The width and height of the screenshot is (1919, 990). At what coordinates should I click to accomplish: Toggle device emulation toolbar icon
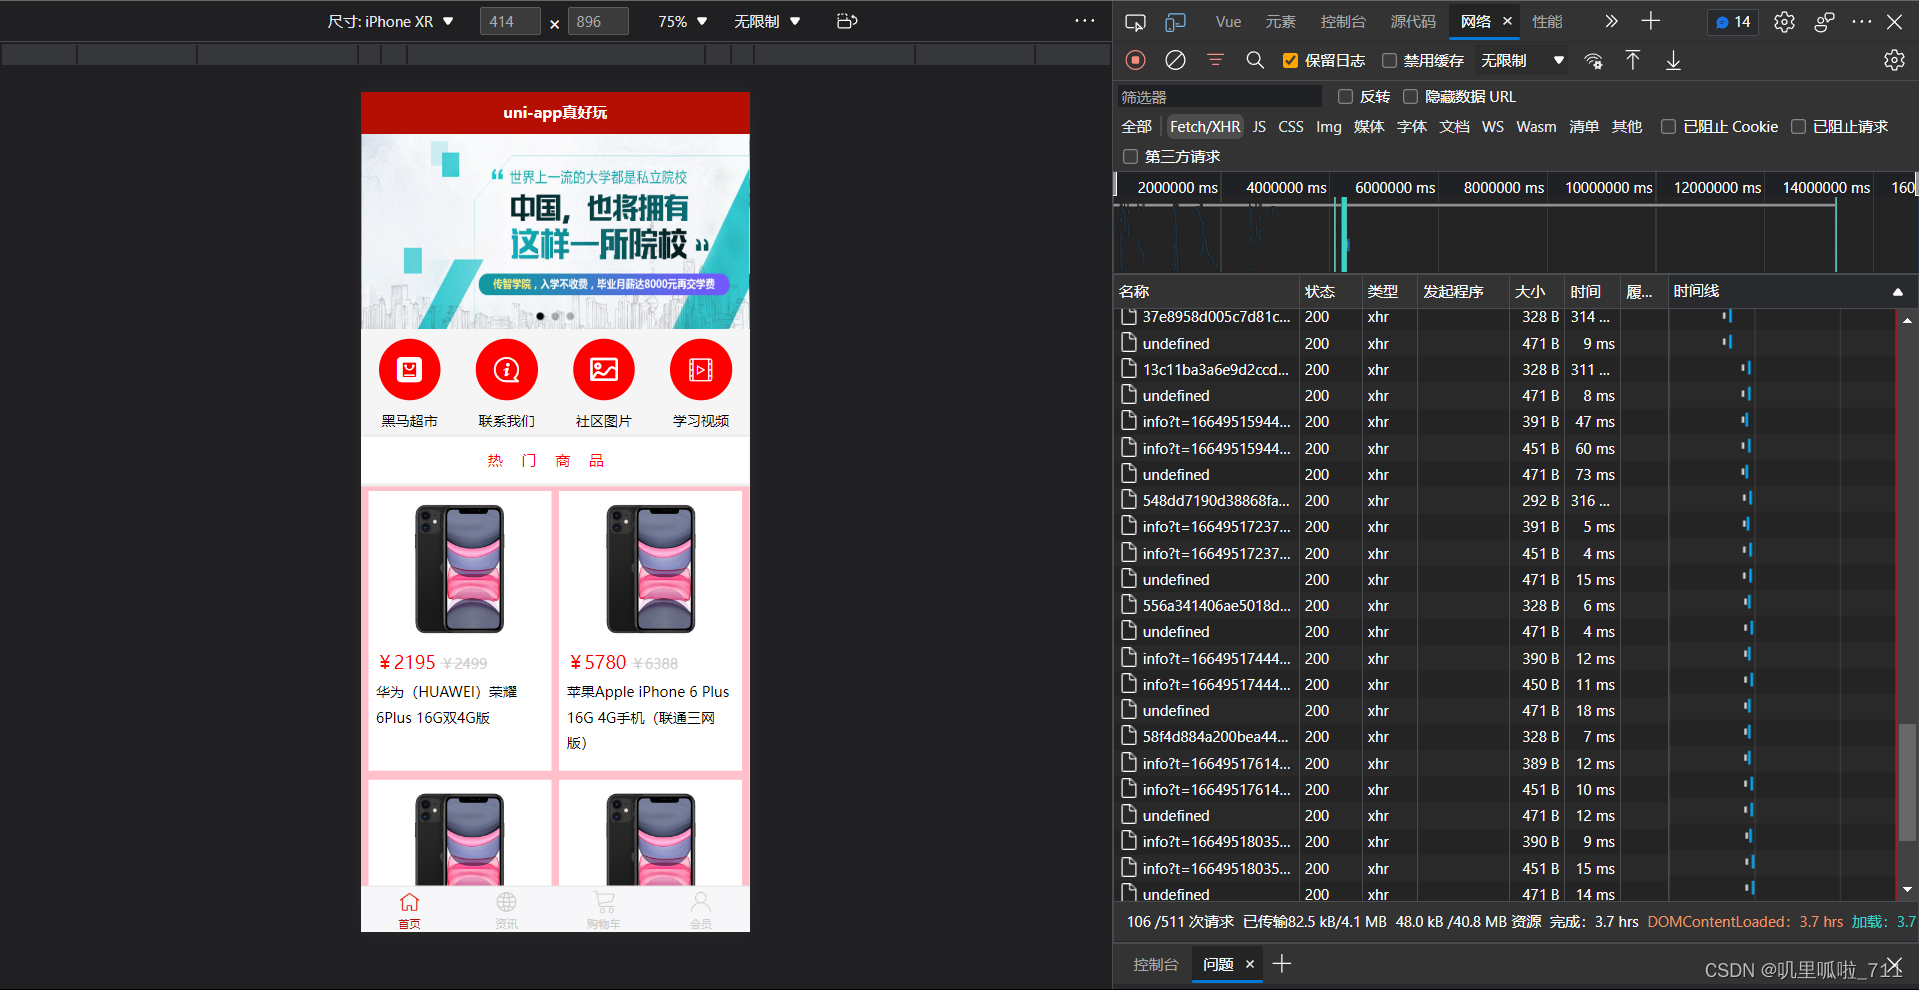(x=1175, y=22)
